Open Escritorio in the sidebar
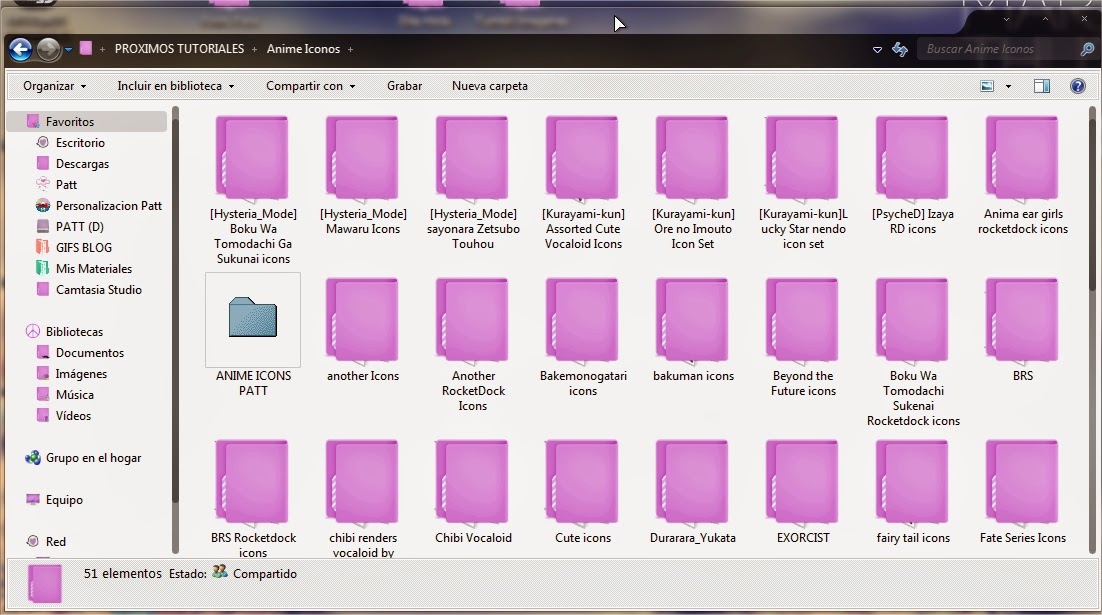1102x615 pixels. coord(80,143)
